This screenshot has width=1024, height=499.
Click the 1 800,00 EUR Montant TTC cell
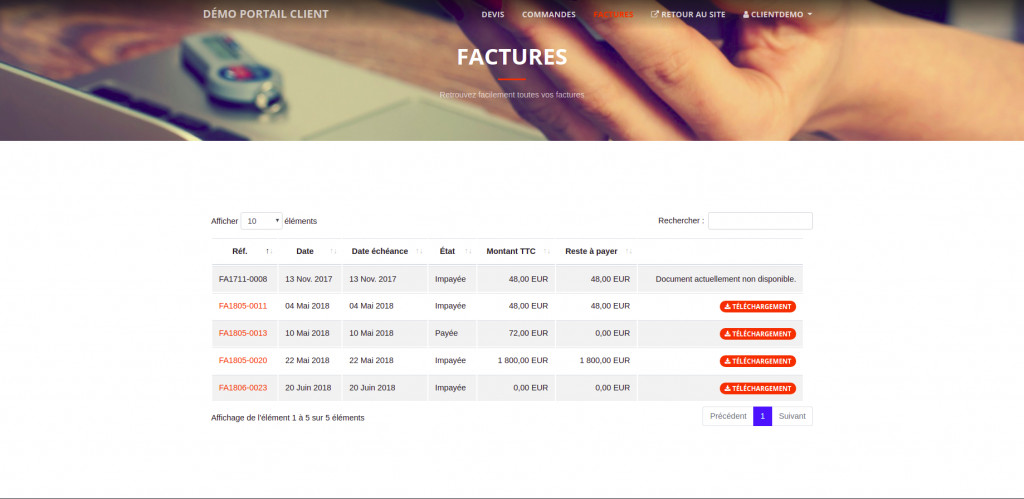coord(516,361)
